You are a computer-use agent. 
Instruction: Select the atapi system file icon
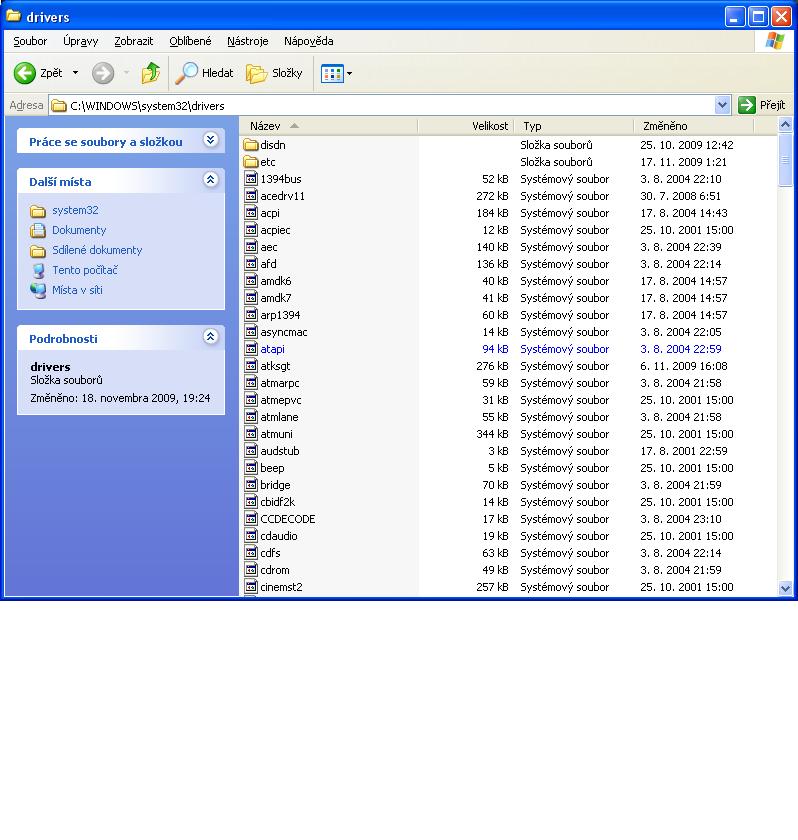click(x=251, y=349)
